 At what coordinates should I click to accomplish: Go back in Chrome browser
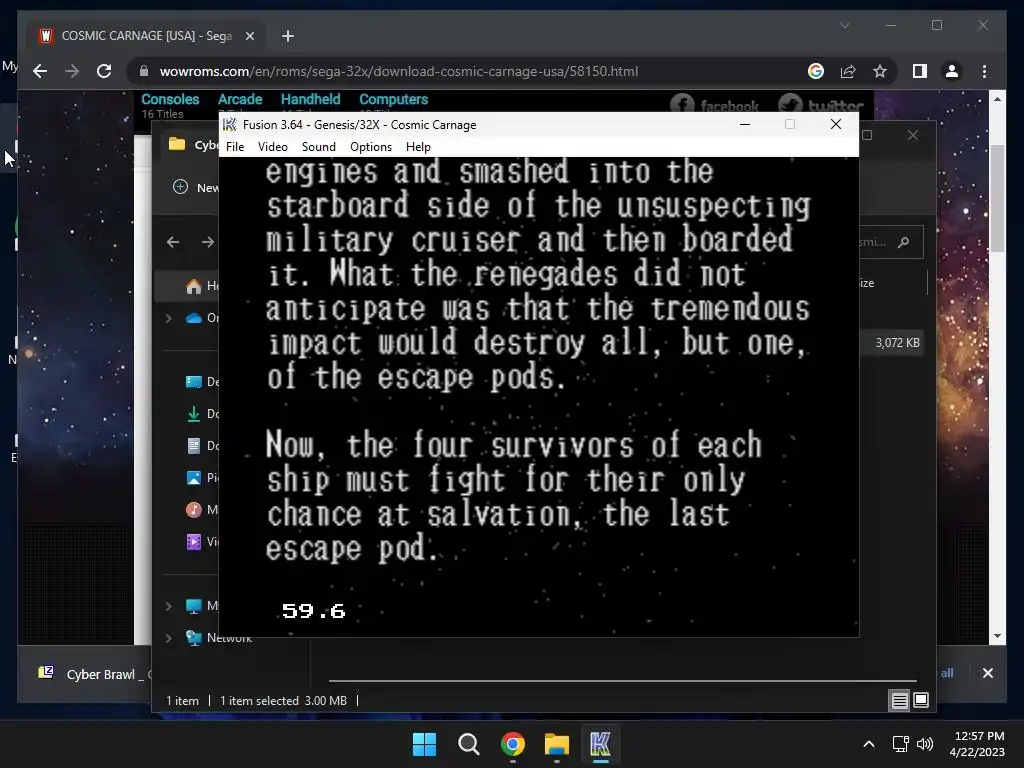40,71
